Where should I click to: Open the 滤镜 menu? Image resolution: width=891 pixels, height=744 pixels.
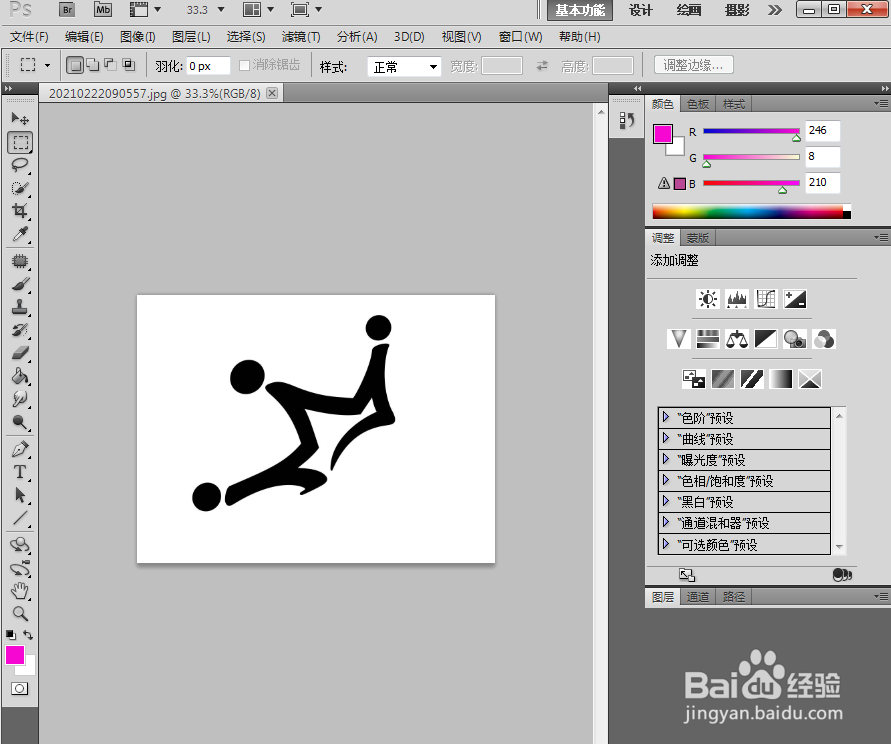(300, 36)
